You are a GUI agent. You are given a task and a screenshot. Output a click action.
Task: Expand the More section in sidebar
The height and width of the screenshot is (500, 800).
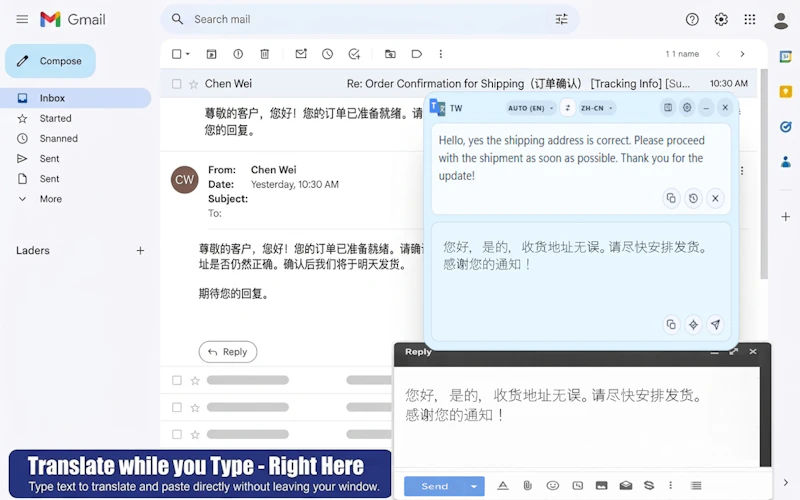tap(51, 199)
